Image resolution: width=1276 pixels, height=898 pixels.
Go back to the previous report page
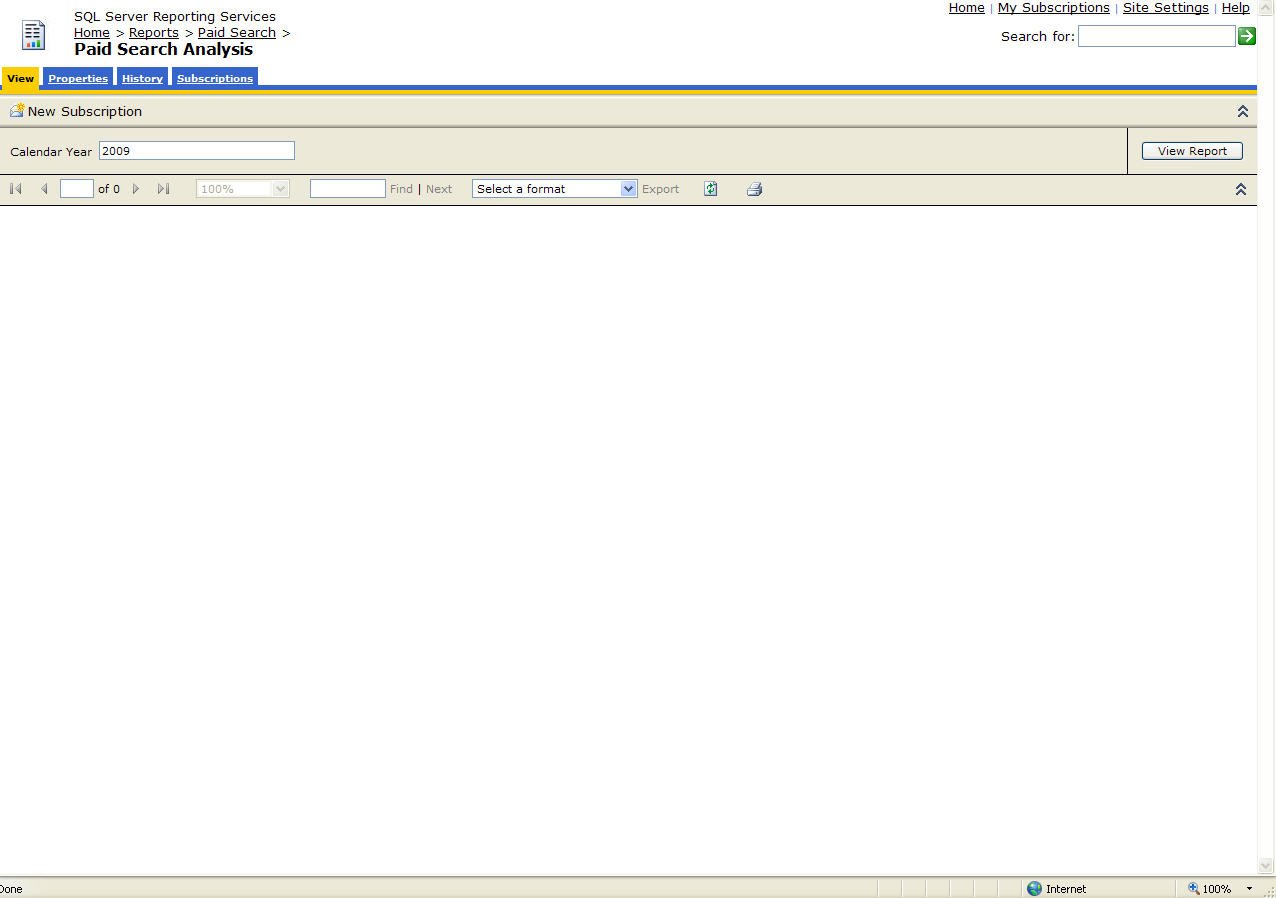coord(45,188)
